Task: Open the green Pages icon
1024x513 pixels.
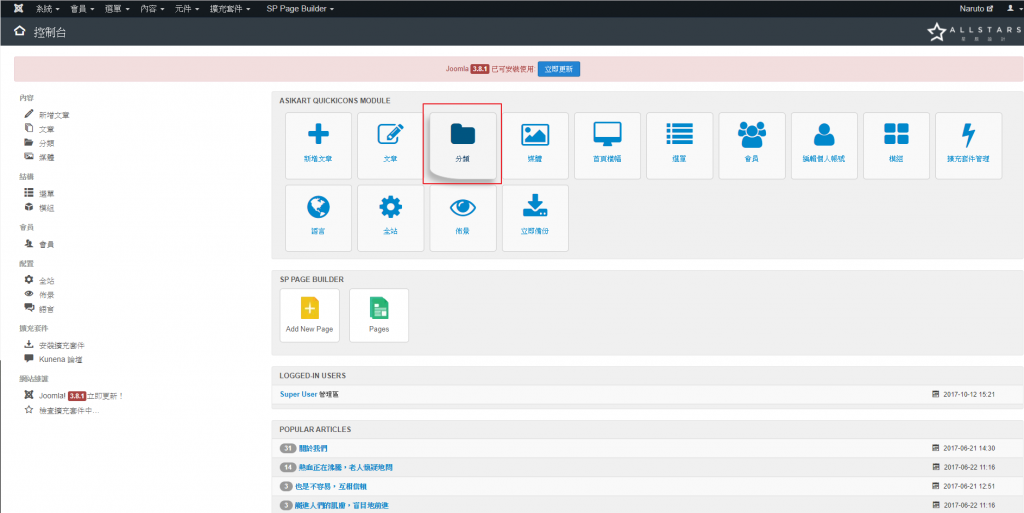Action: (379, 315)
